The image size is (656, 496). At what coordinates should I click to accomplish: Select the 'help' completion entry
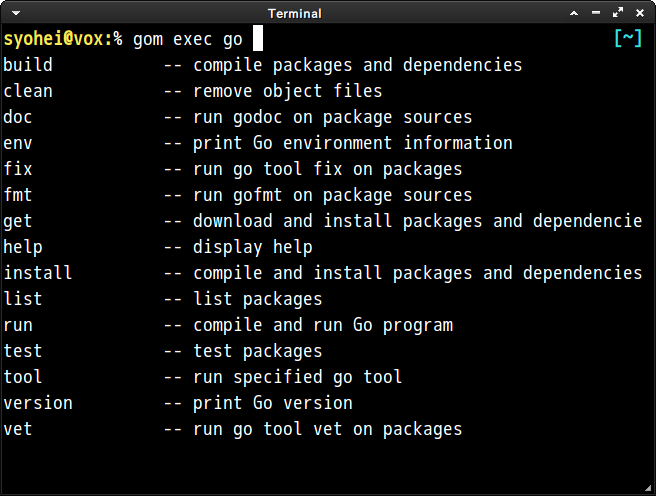point(23,247)
